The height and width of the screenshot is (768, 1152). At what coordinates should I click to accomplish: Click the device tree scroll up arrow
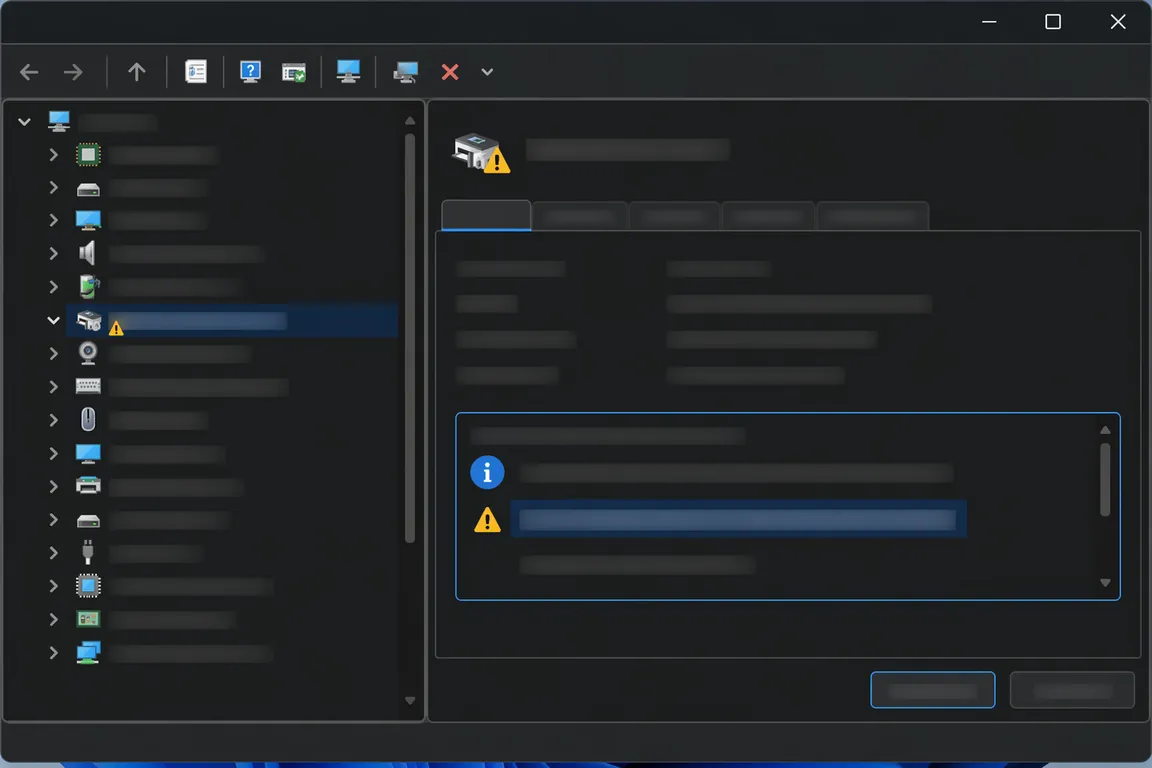(410, 121)
